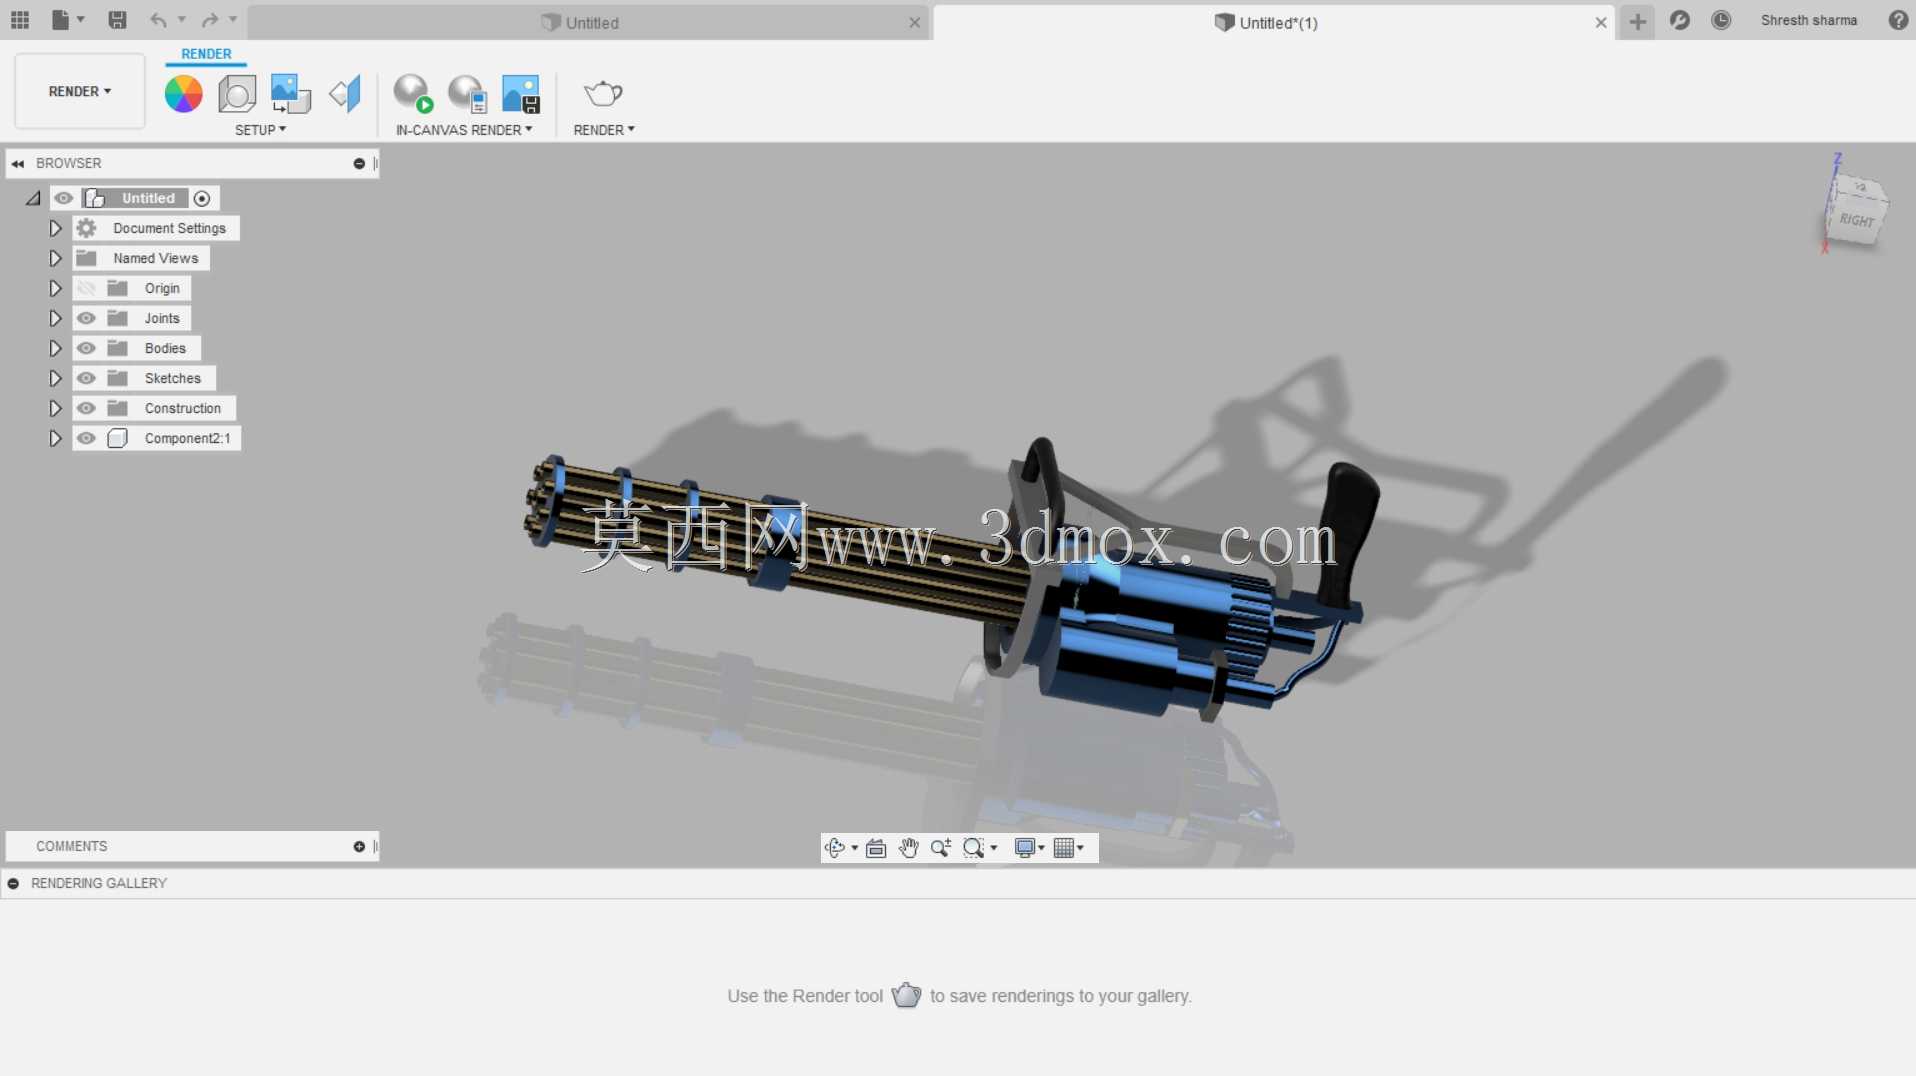Screen dimensions: 1916x1076
Task: Add a new design tab
Action: pyautogui.click(x=1637, y=21)
